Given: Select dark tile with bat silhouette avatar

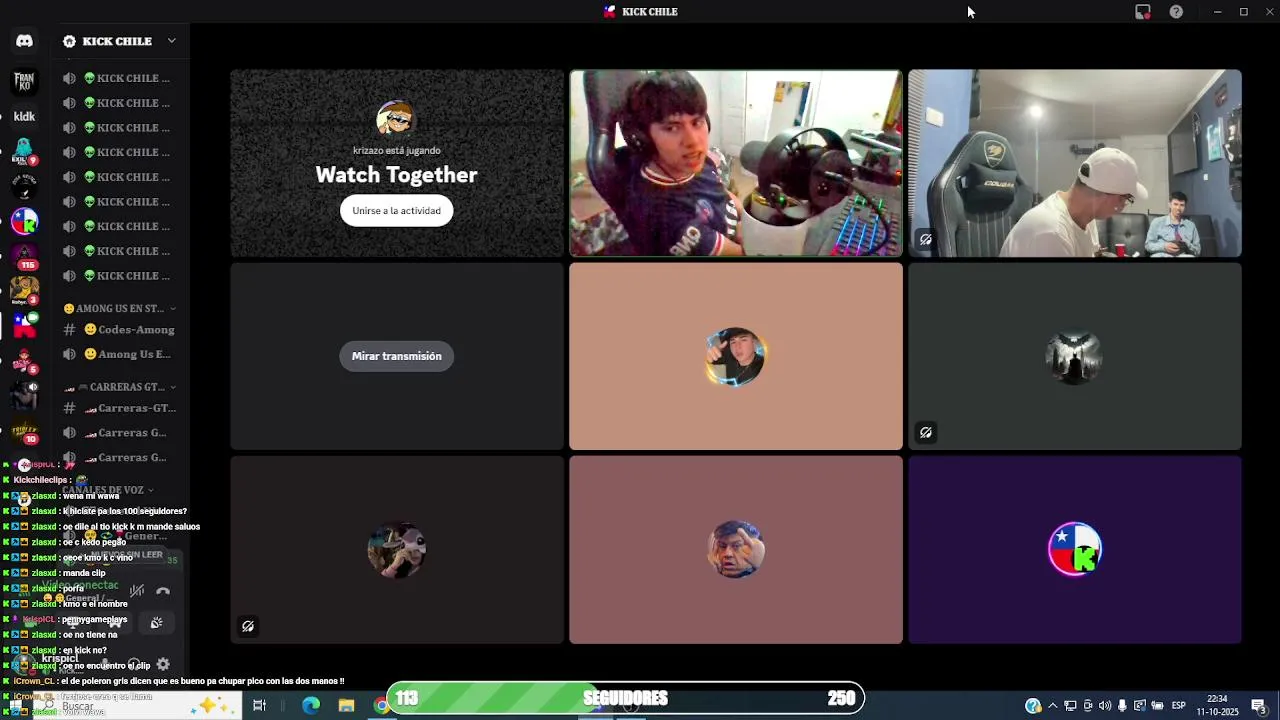Looking at the screenshot, I should click(1075, 356).
